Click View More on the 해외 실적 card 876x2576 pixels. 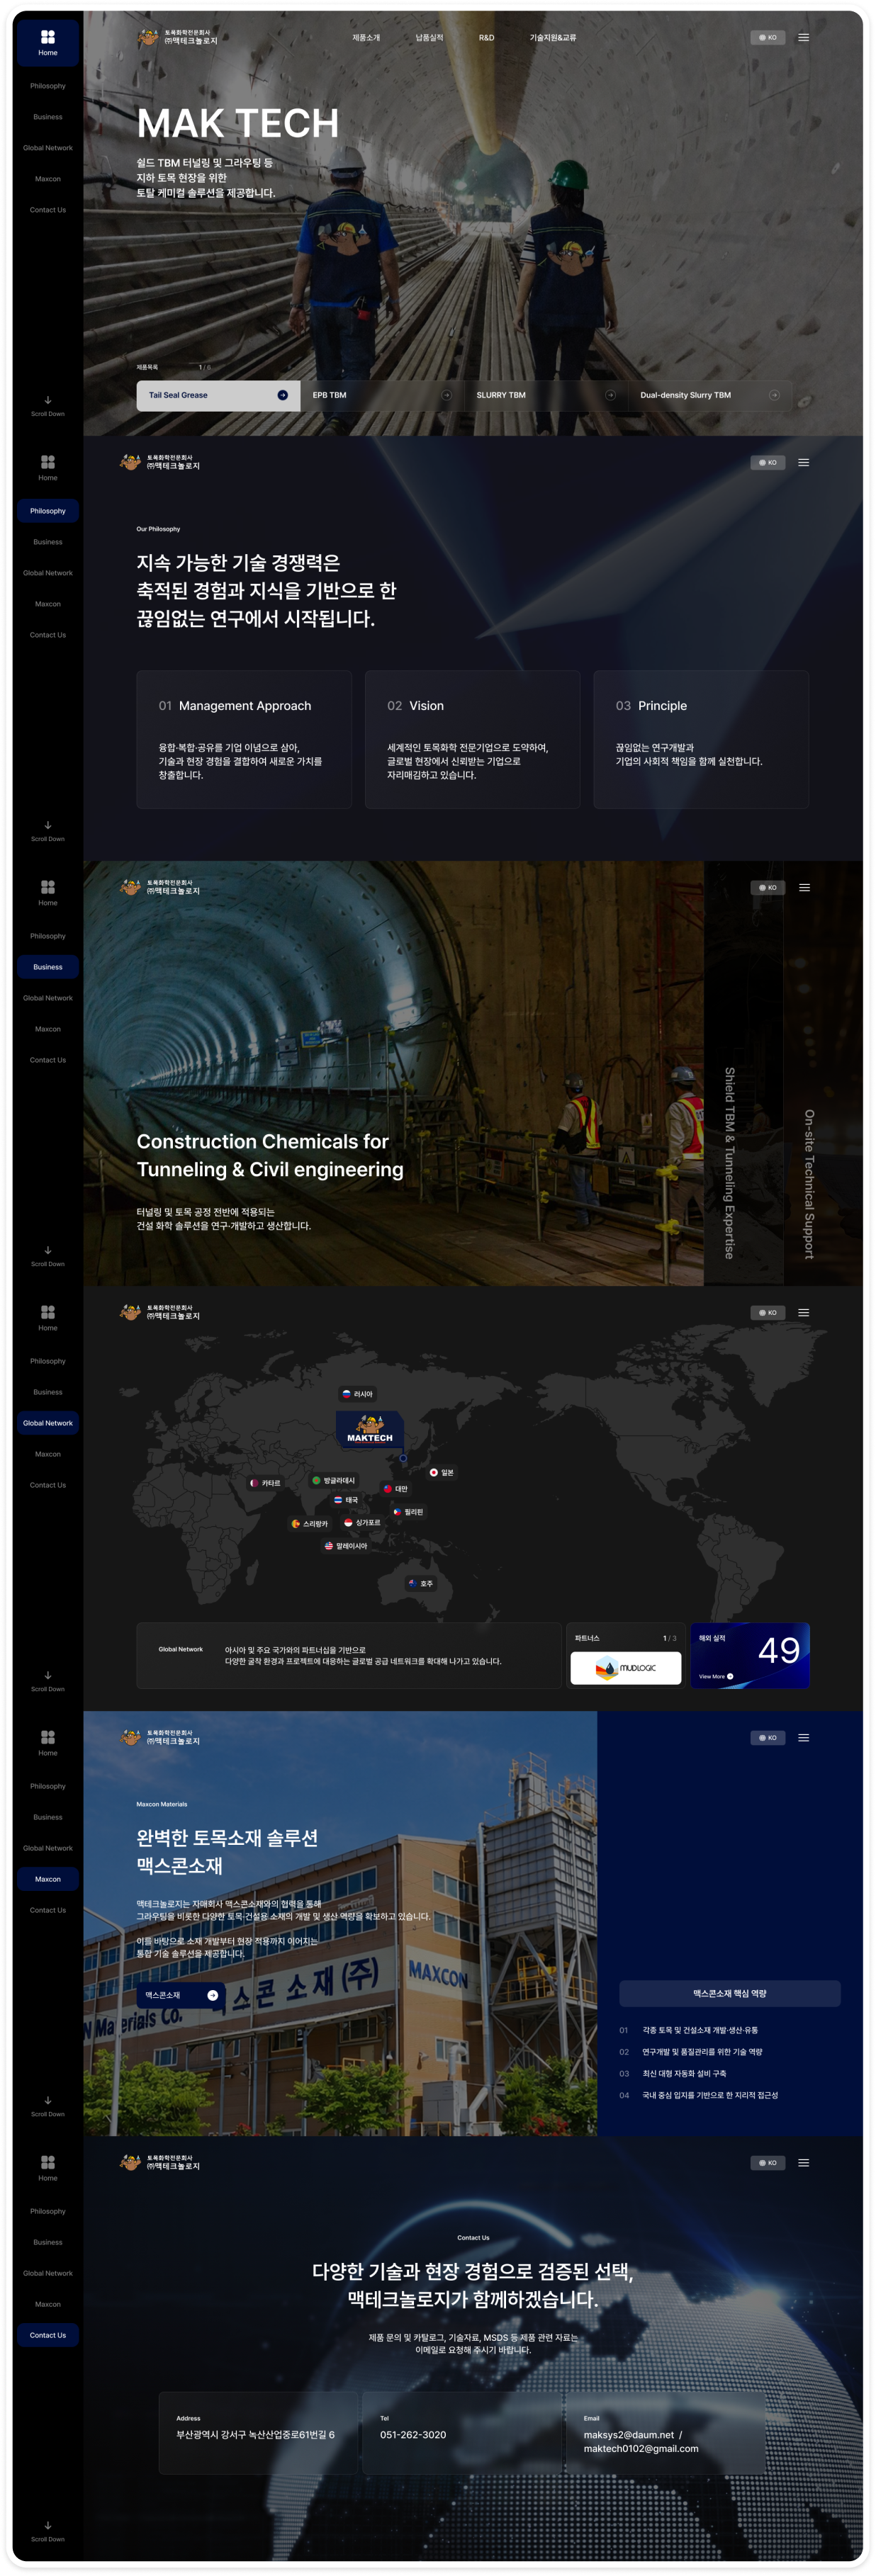click(x=716, y=1676)
